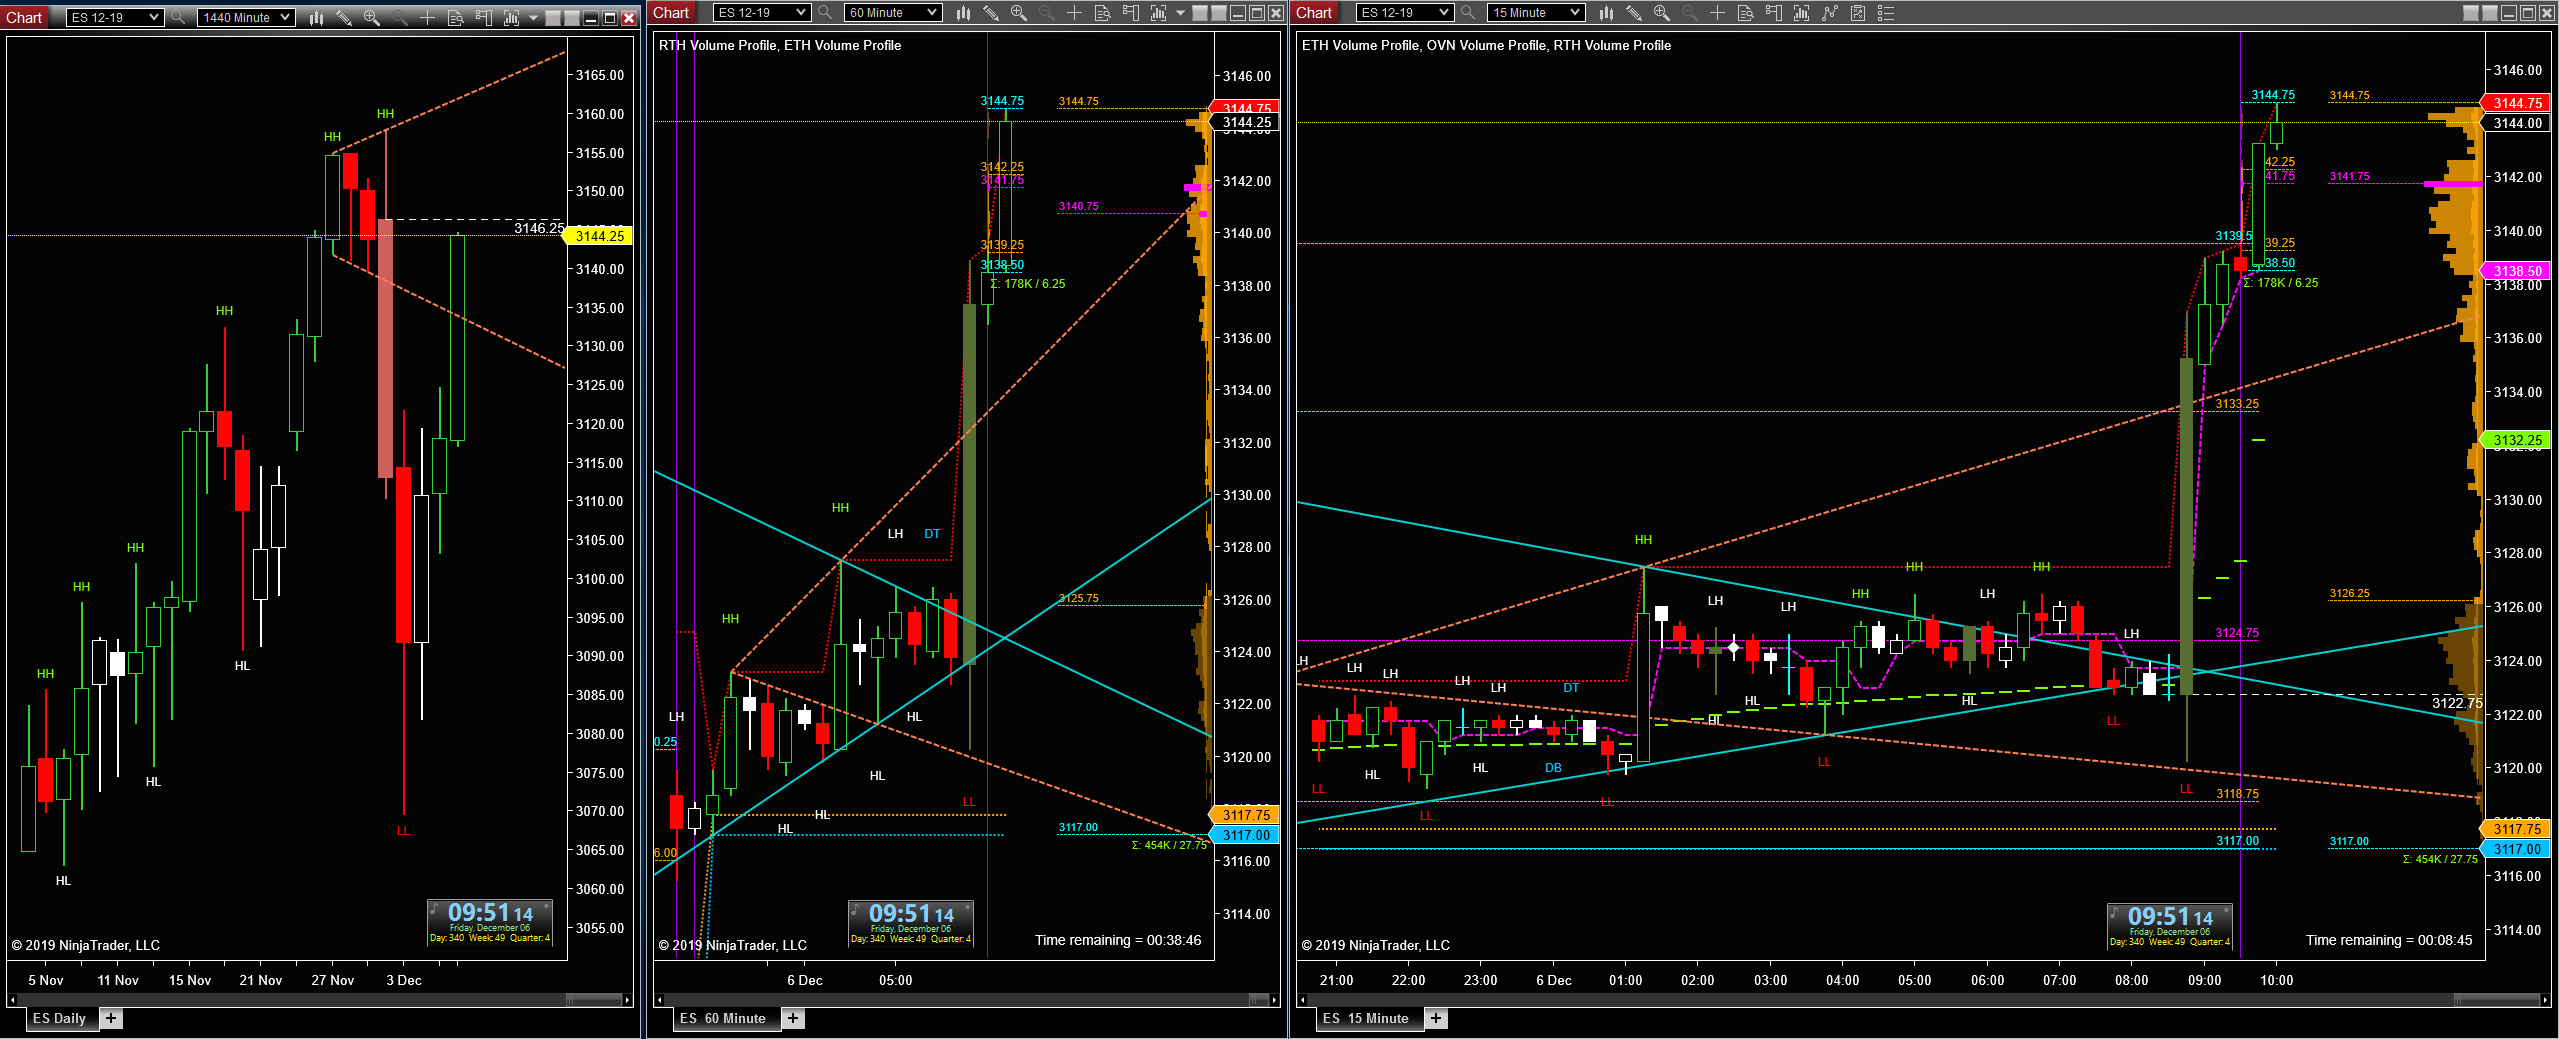The width and height of the screenshot is (2559, 1039).
Task: Enable crosshair in 15 Minute chart
Action: click(1717, 13)
